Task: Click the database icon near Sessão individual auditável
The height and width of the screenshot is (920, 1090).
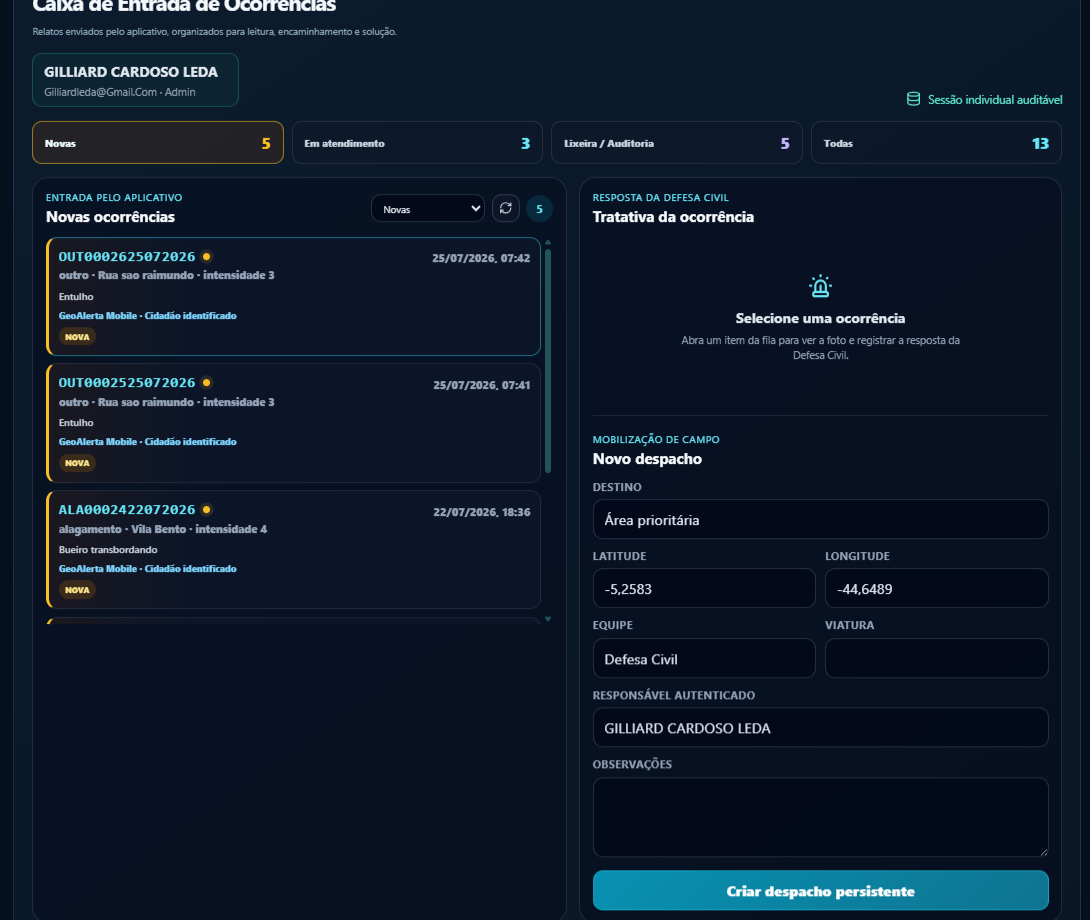Action: 913,99
